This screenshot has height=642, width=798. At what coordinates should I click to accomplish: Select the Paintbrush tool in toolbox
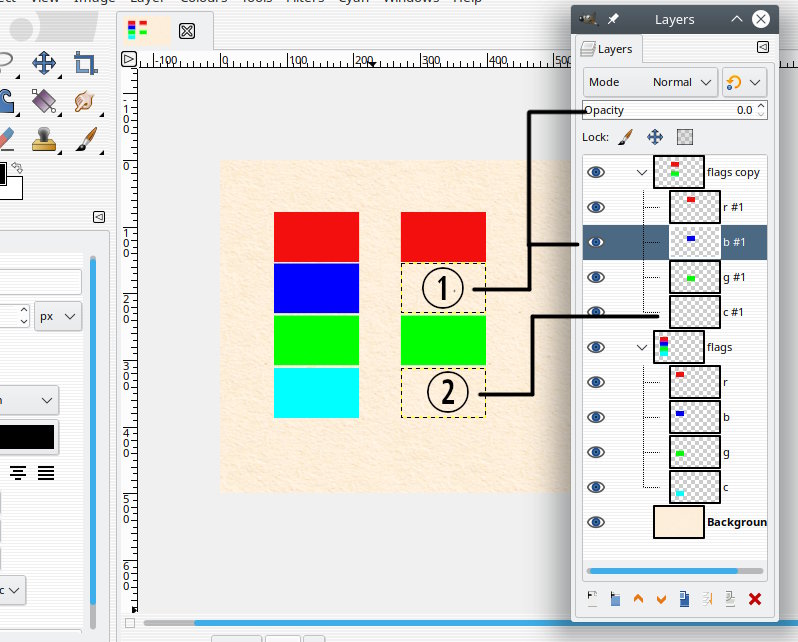coord(87,139)
